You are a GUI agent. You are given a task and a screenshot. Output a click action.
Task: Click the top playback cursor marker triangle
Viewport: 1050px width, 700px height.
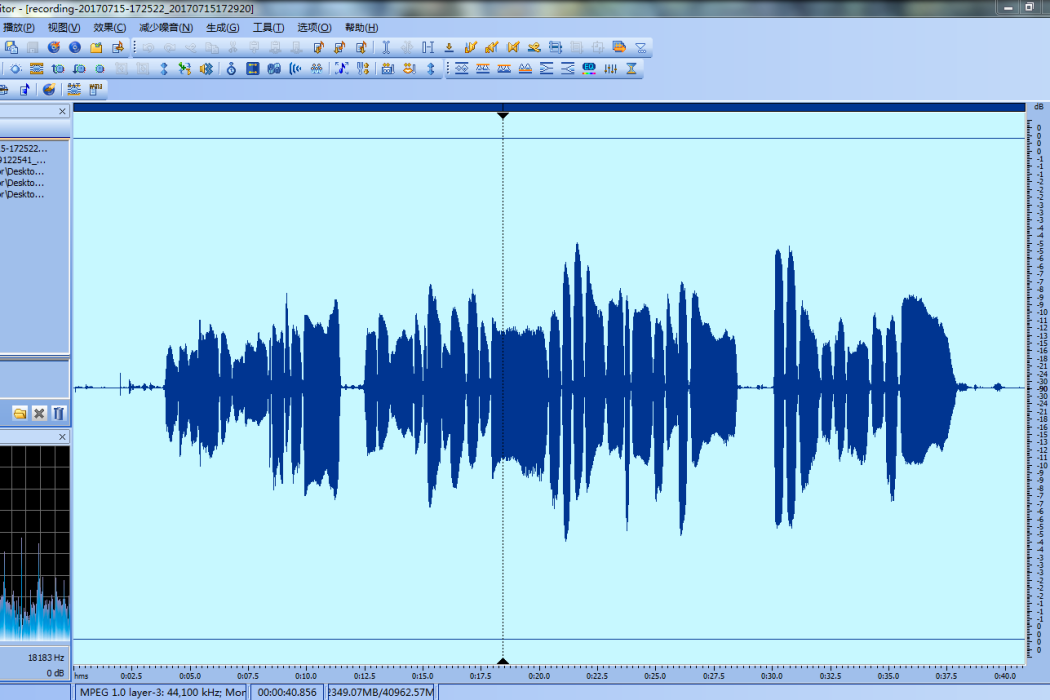pos(503,116)
